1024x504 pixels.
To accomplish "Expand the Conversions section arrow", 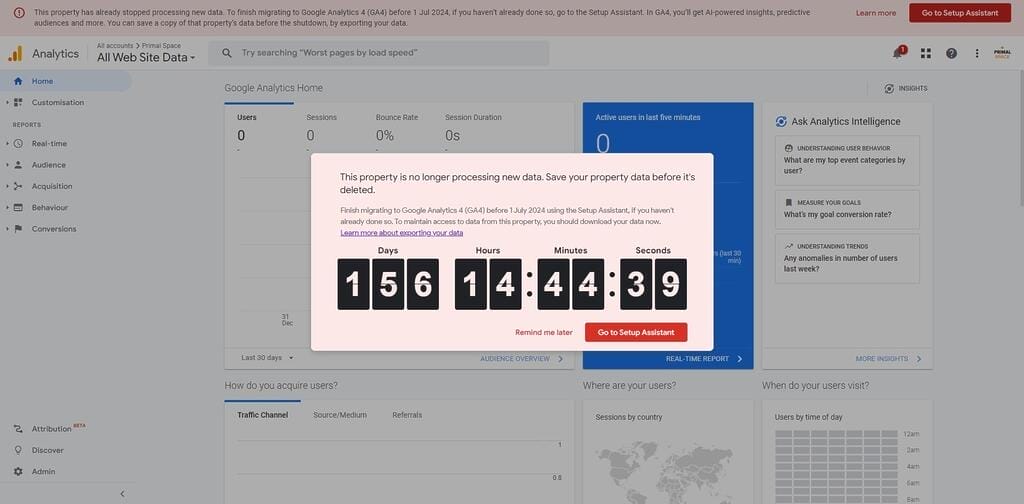I will point(7,229).
